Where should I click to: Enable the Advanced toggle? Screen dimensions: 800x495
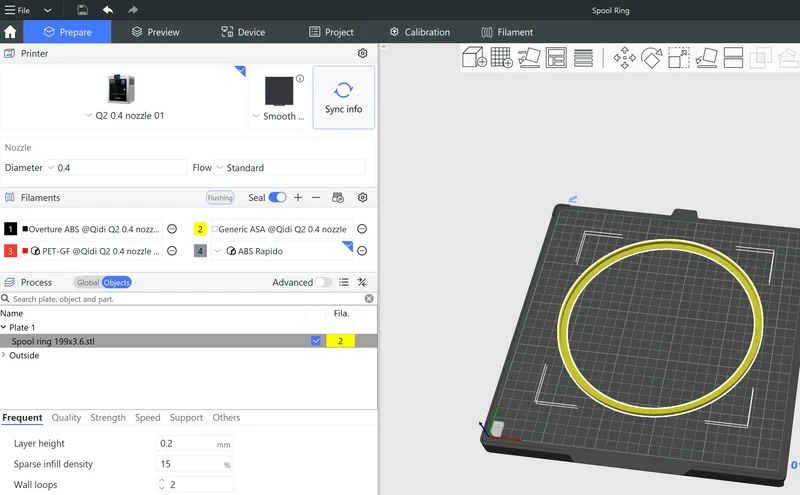point(323,282)
